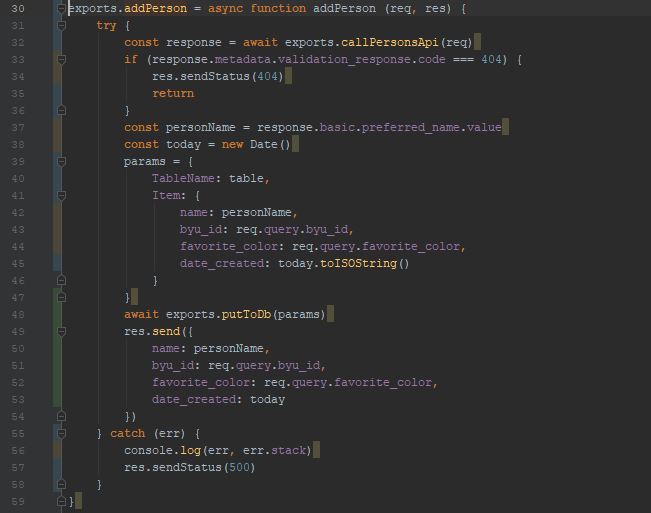Click 'console.log' on line 56

tap(162, 450)
